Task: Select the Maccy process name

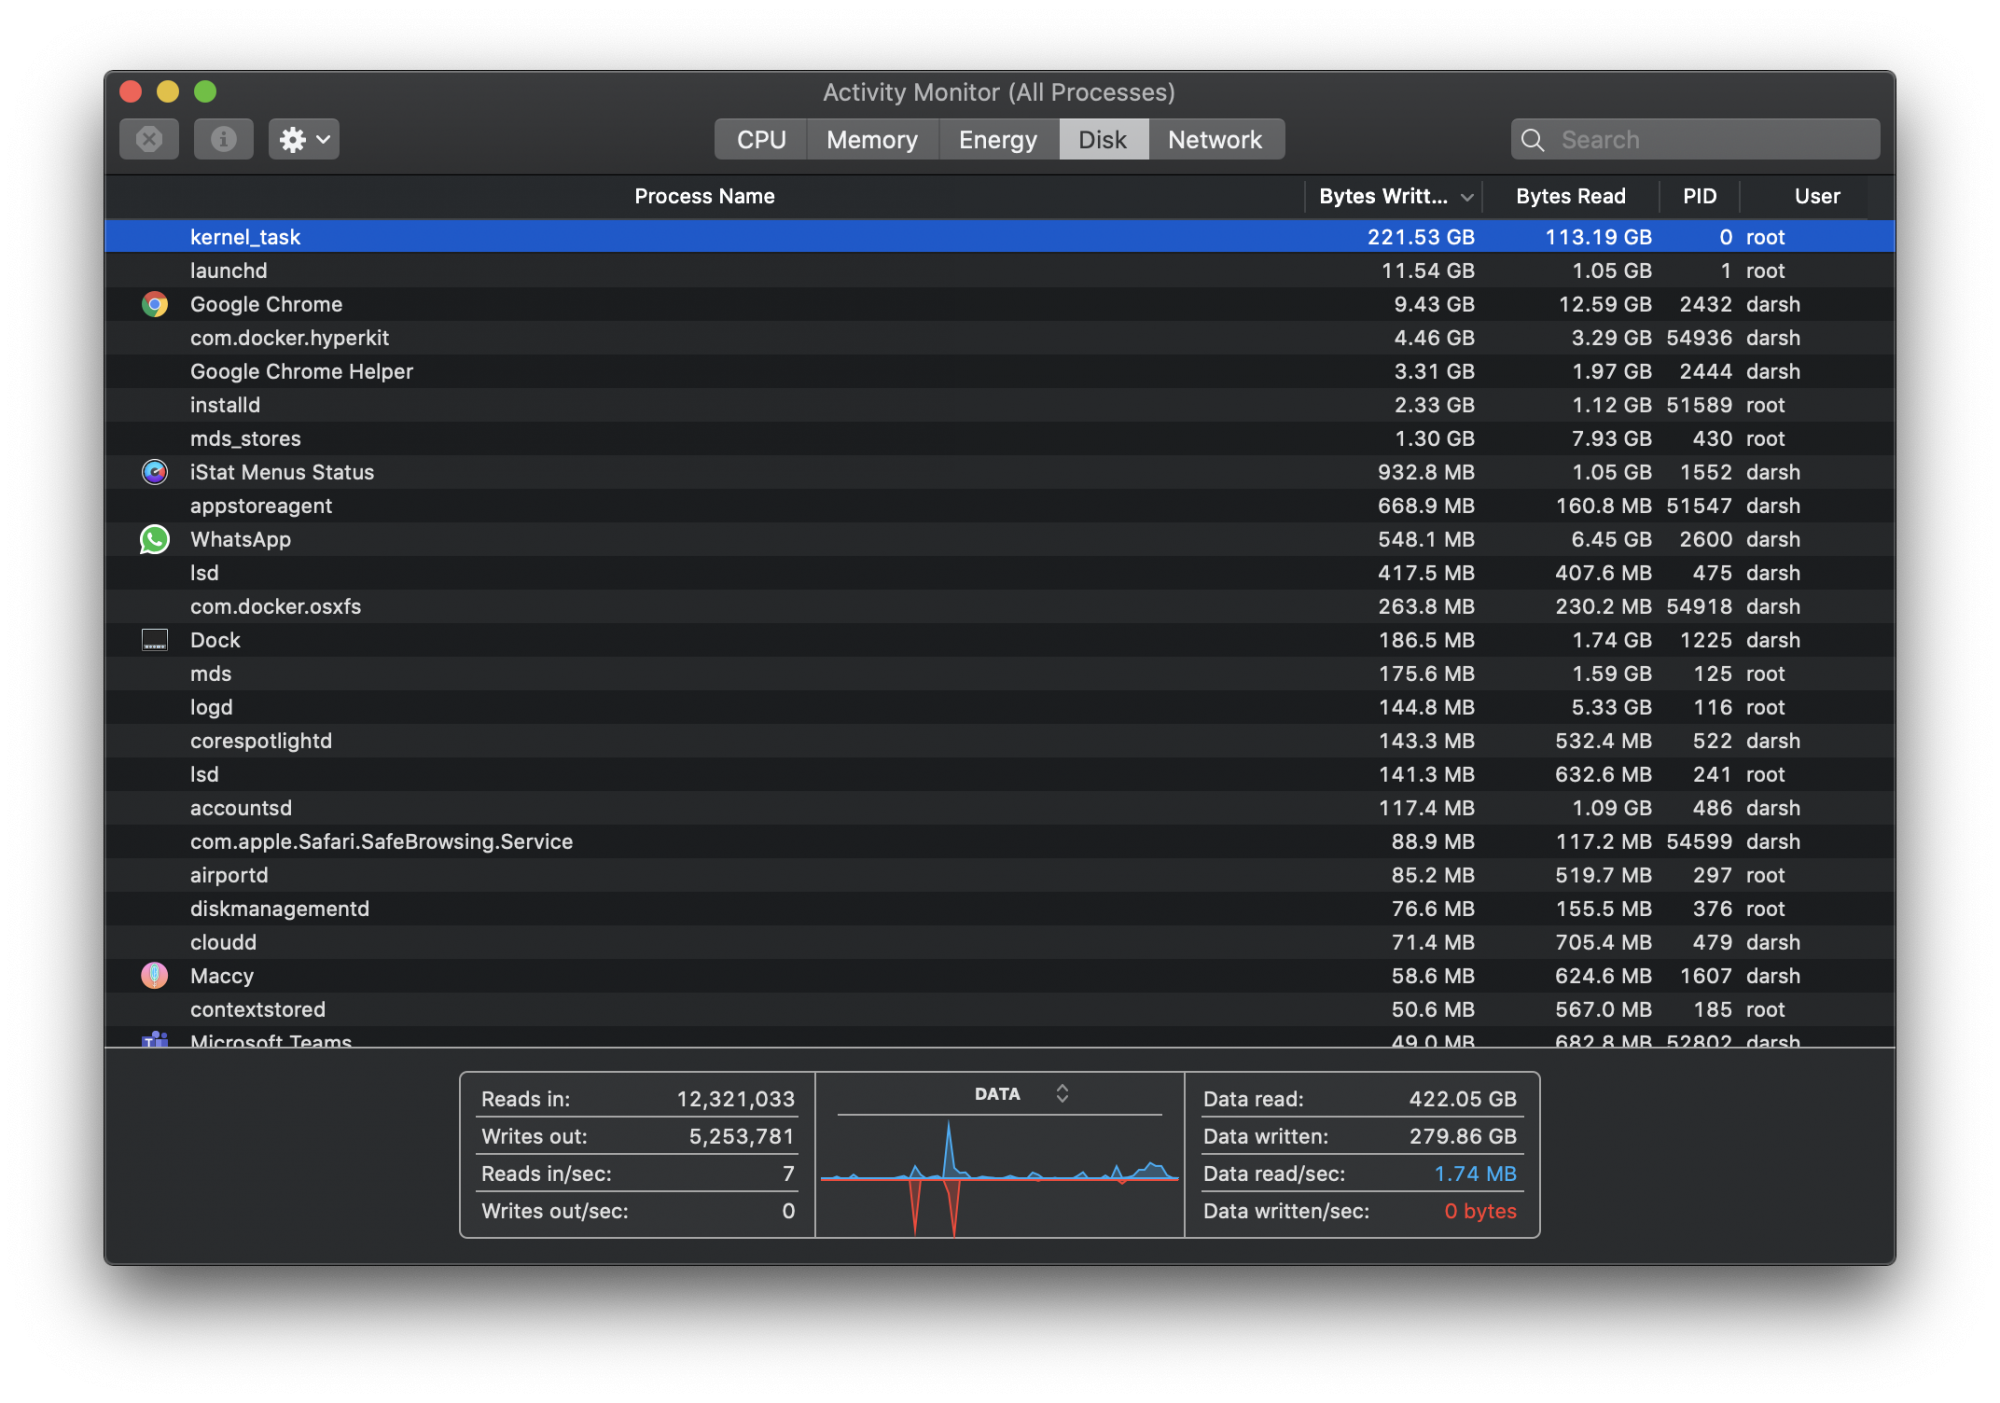Action: coord(222,976)
